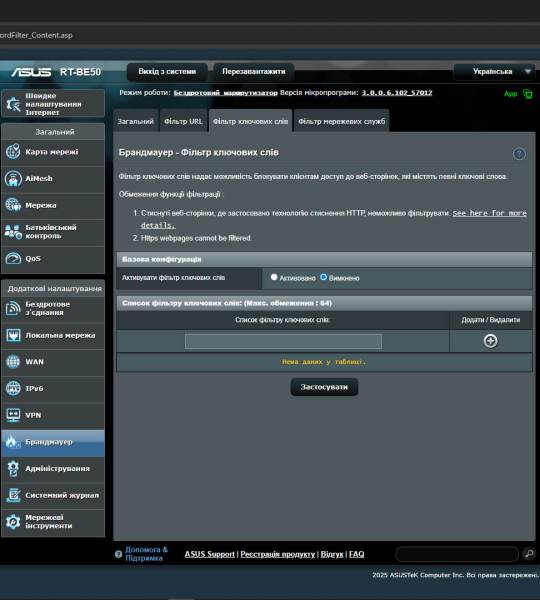Viewport: 540px width, 600px height.
Task: Select the Вимкнено radio button
Action: [323, 277]
